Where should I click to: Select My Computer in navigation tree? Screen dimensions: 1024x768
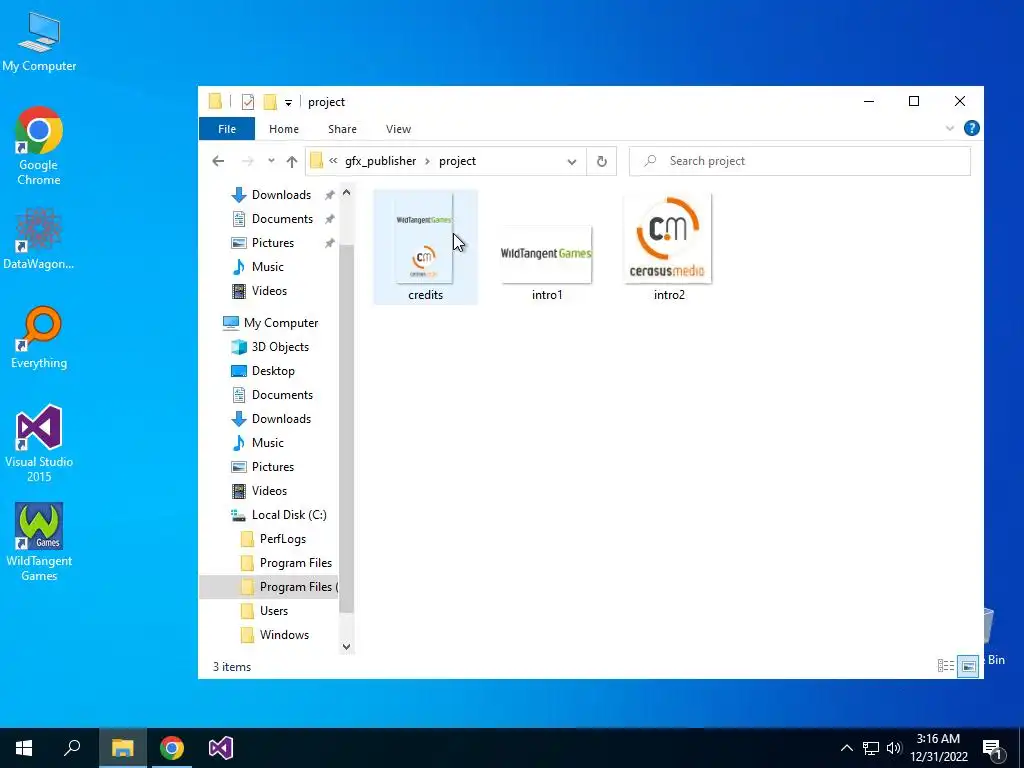pyautogui.click(x=281, y=323)
